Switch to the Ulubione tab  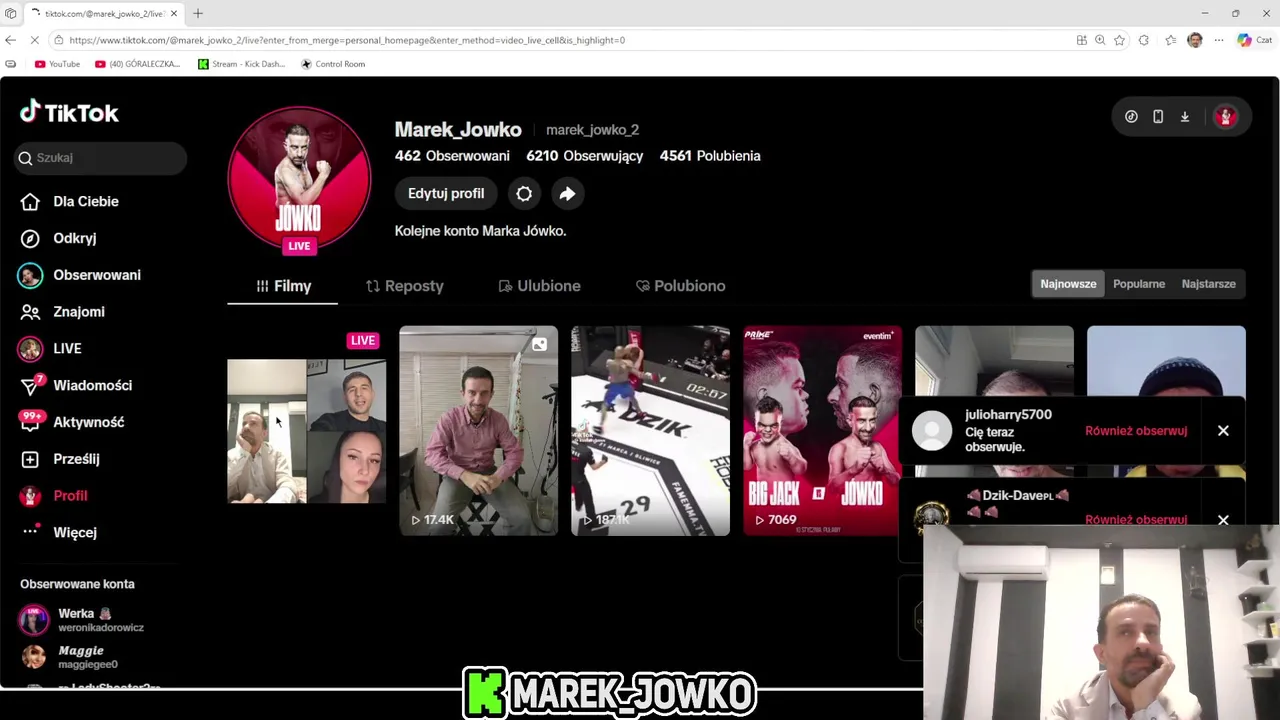click(539, 286)
